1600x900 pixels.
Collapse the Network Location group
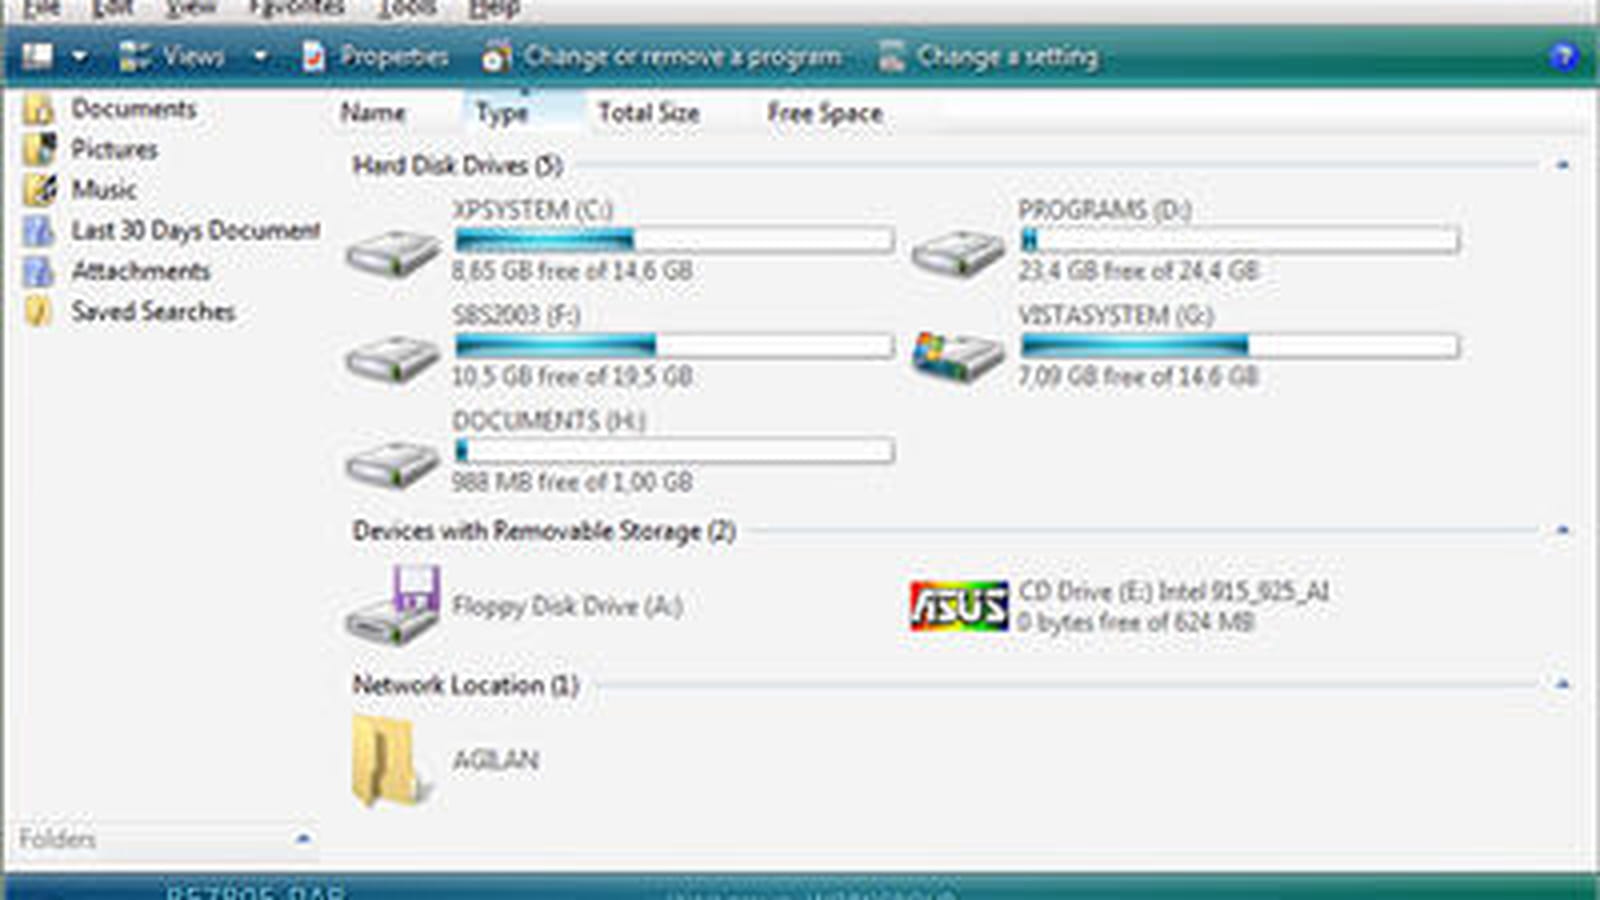click(1563, 685)
